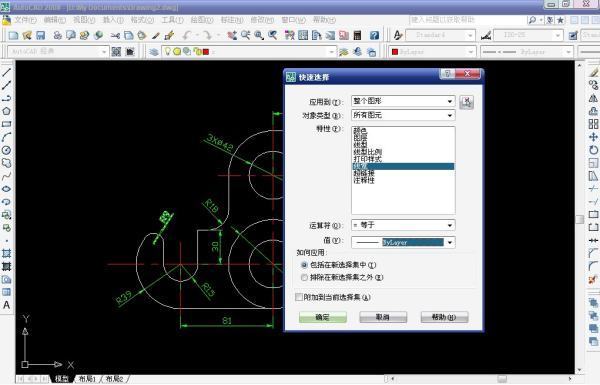
Task: Click the Text Style 'A' icon
Action: (398, 36)
